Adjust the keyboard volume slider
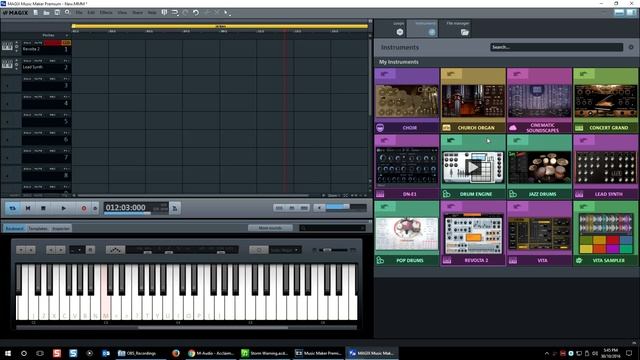This screenshot has height=360, width=640. 334,250
